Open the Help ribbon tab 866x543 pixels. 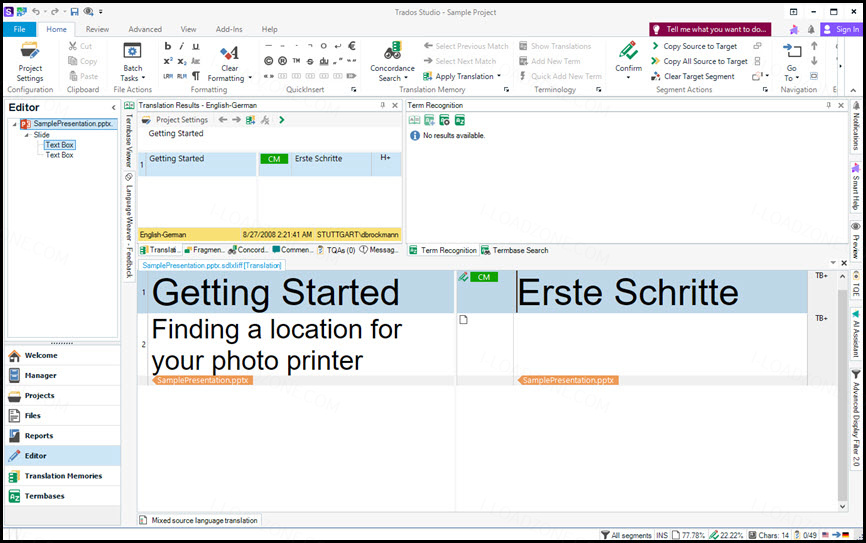[x=270, y=29]
